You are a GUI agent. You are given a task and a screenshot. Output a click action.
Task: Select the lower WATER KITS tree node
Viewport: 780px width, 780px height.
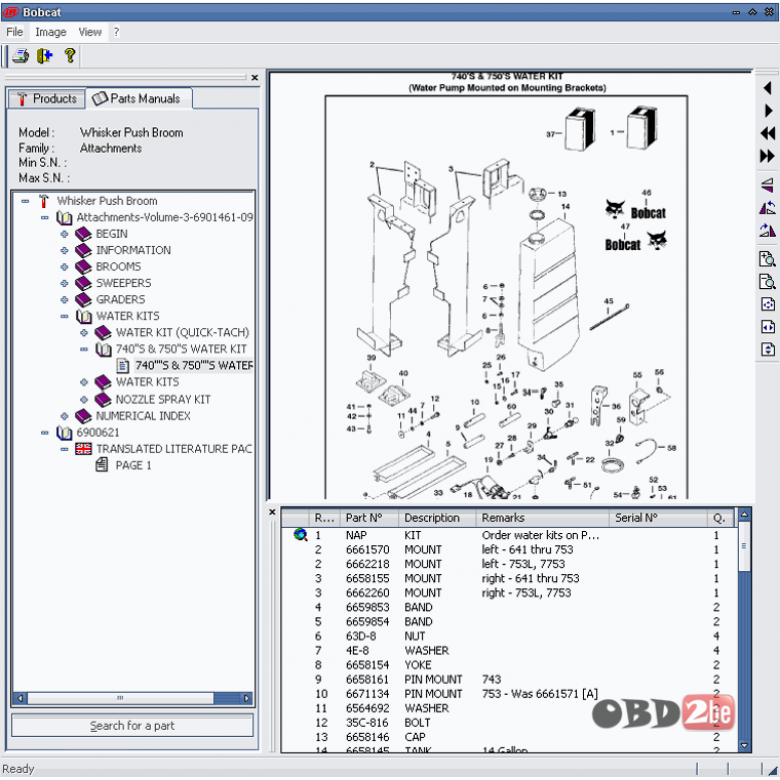pos(147,382)
